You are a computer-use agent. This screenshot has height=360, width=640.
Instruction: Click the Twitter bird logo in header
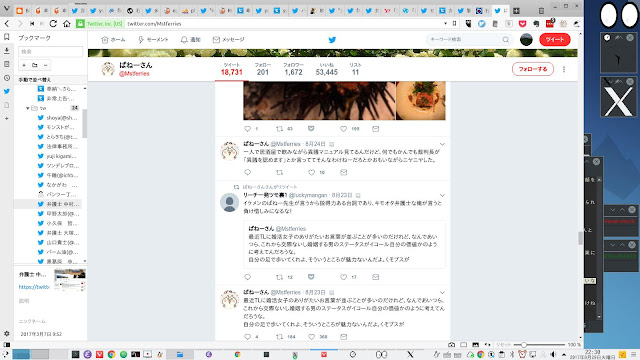[x=332, y=40]
